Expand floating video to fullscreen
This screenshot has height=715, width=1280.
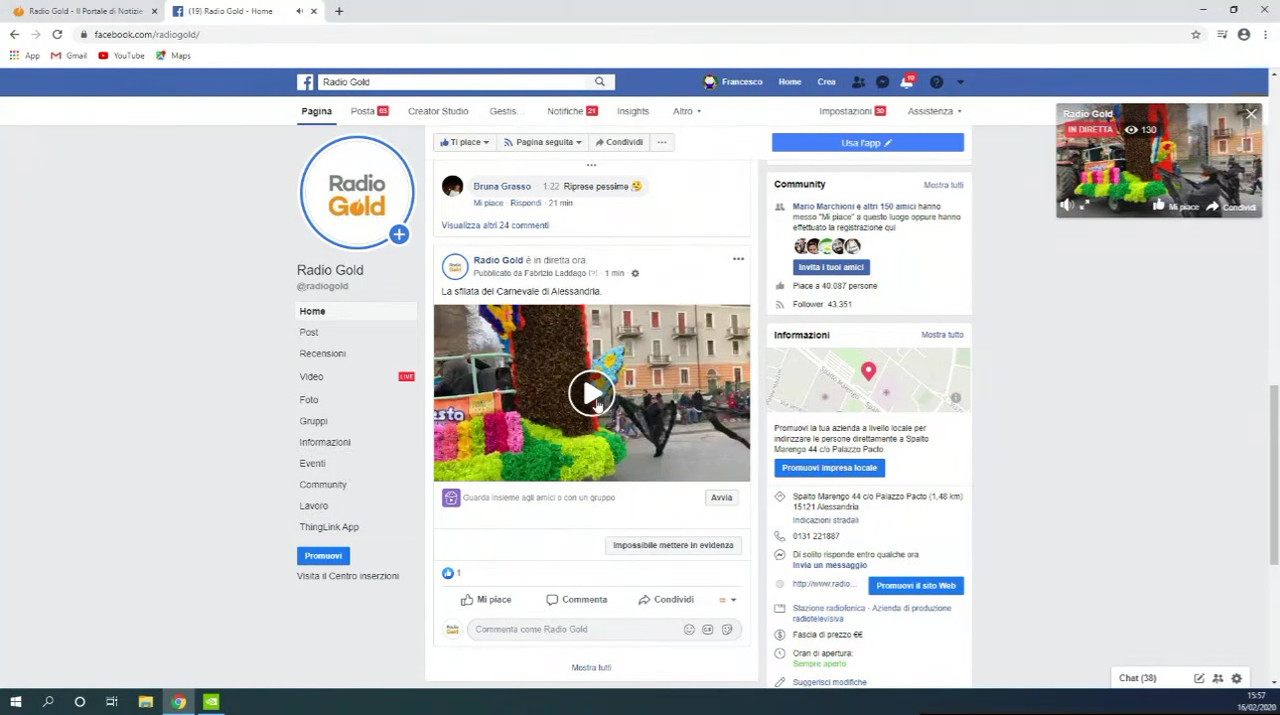1084,206
